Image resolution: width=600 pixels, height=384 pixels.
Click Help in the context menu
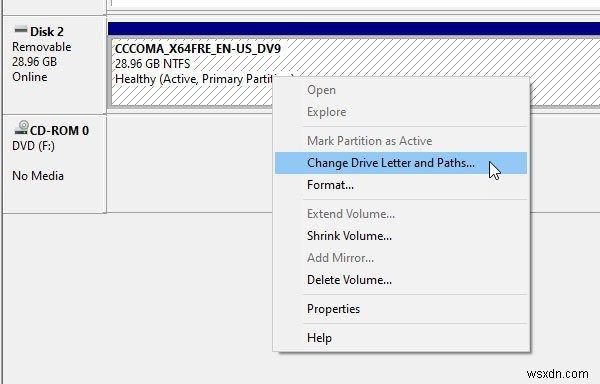pos(401,338)
